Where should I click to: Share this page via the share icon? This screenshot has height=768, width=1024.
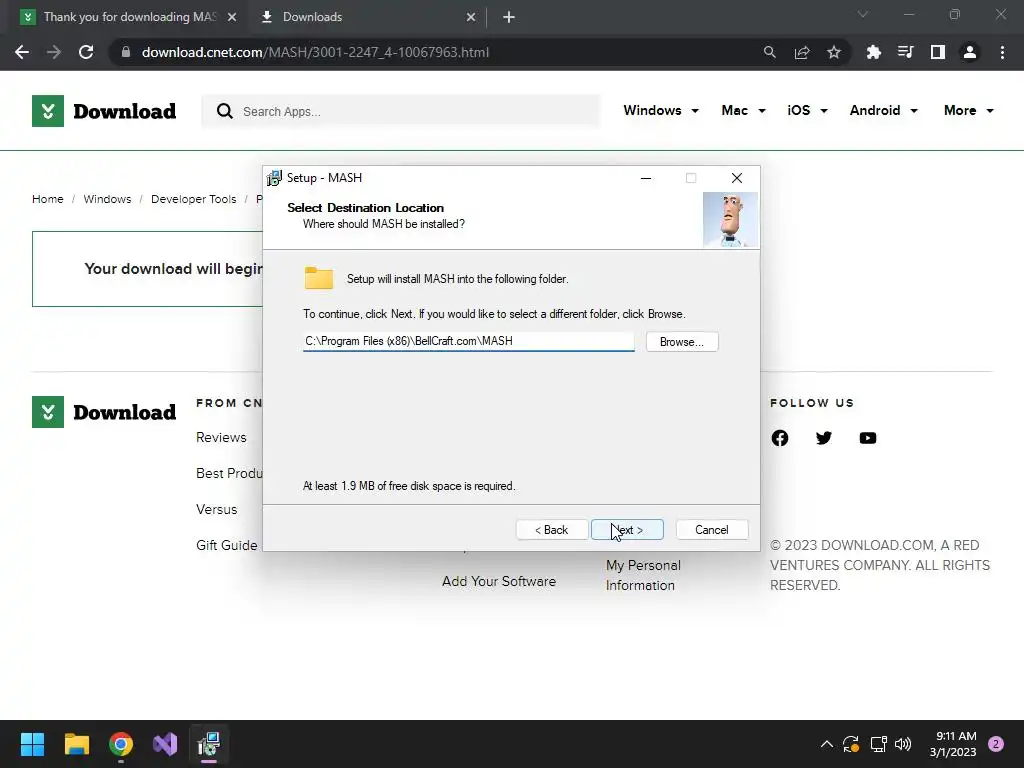click(802, 52)
